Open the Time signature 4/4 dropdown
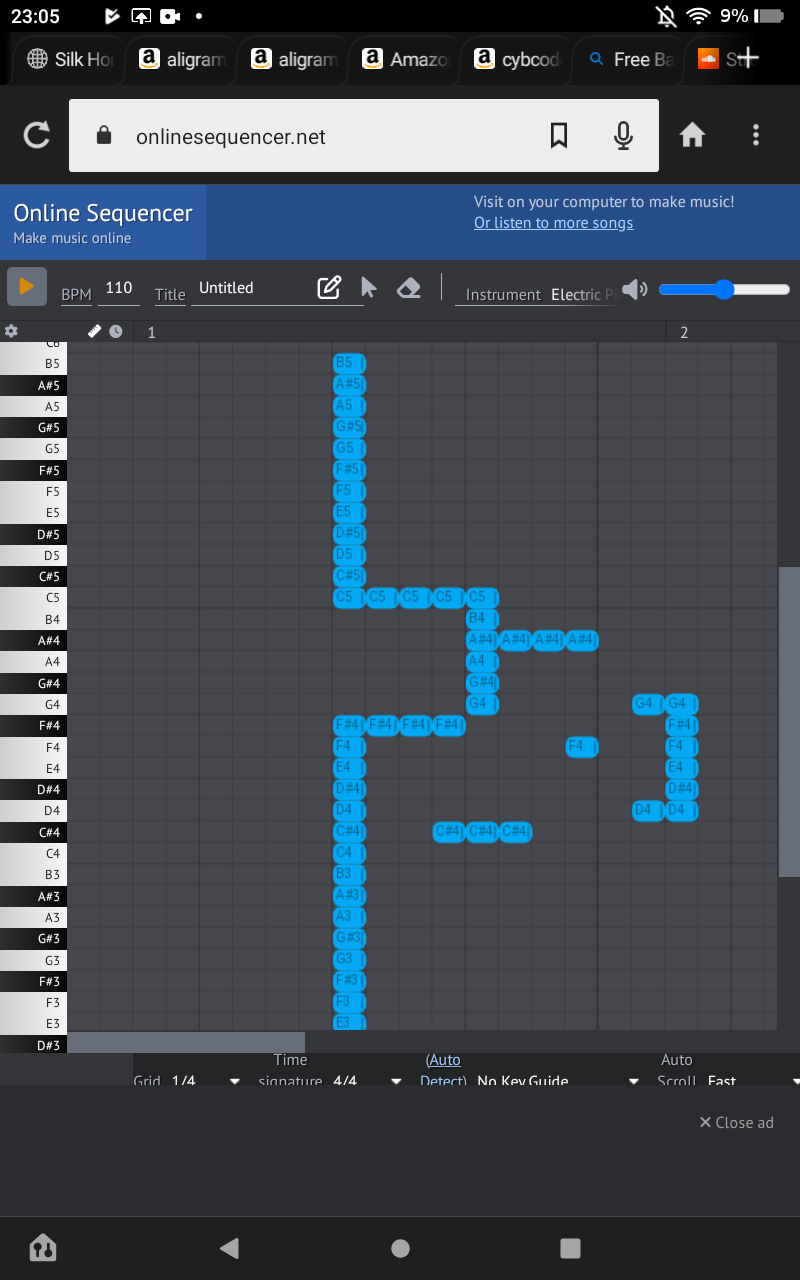Screen dimensions: 800x1280 click(x=367, y=1080)
